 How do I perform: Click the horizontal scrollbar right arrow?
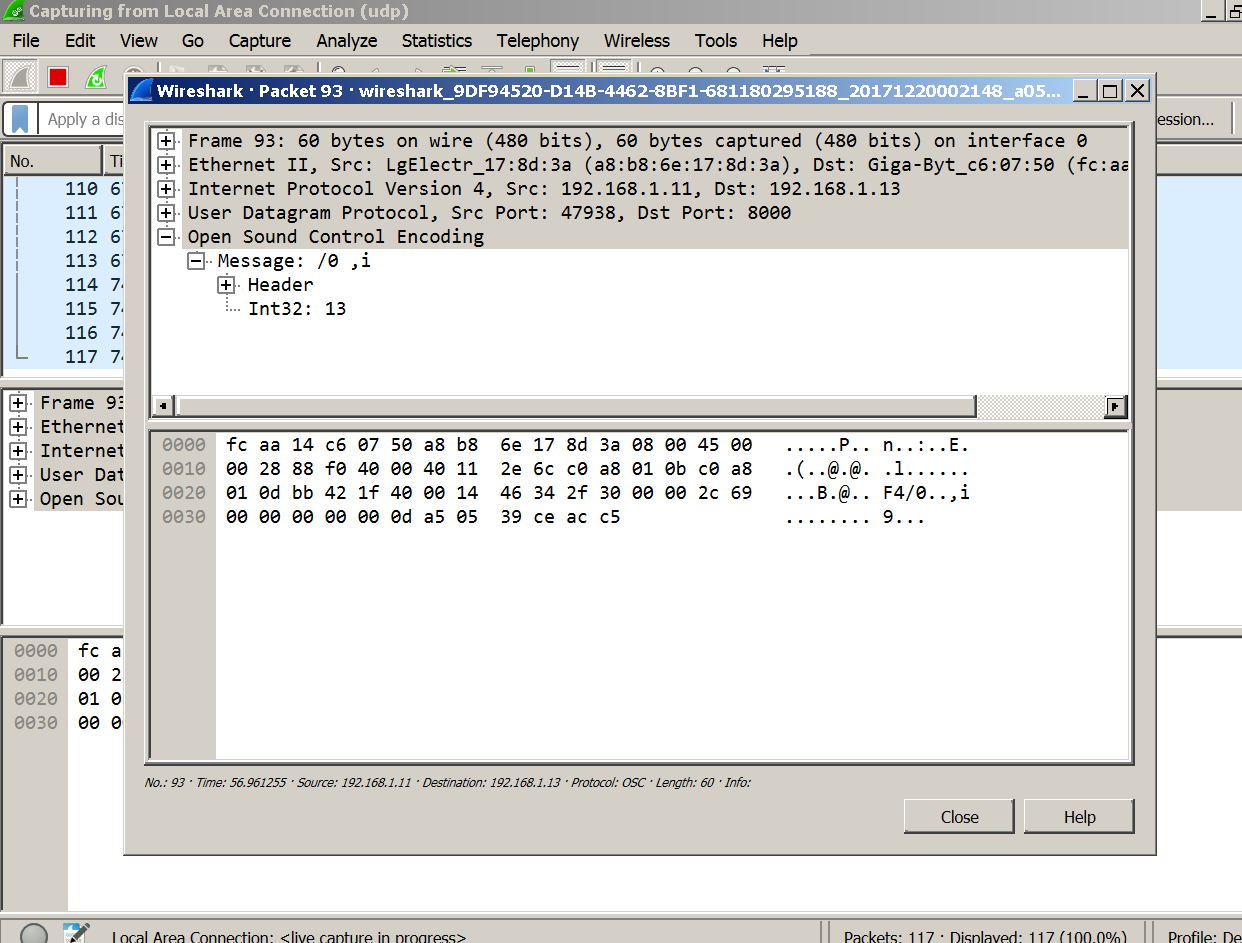point(1115,406)
